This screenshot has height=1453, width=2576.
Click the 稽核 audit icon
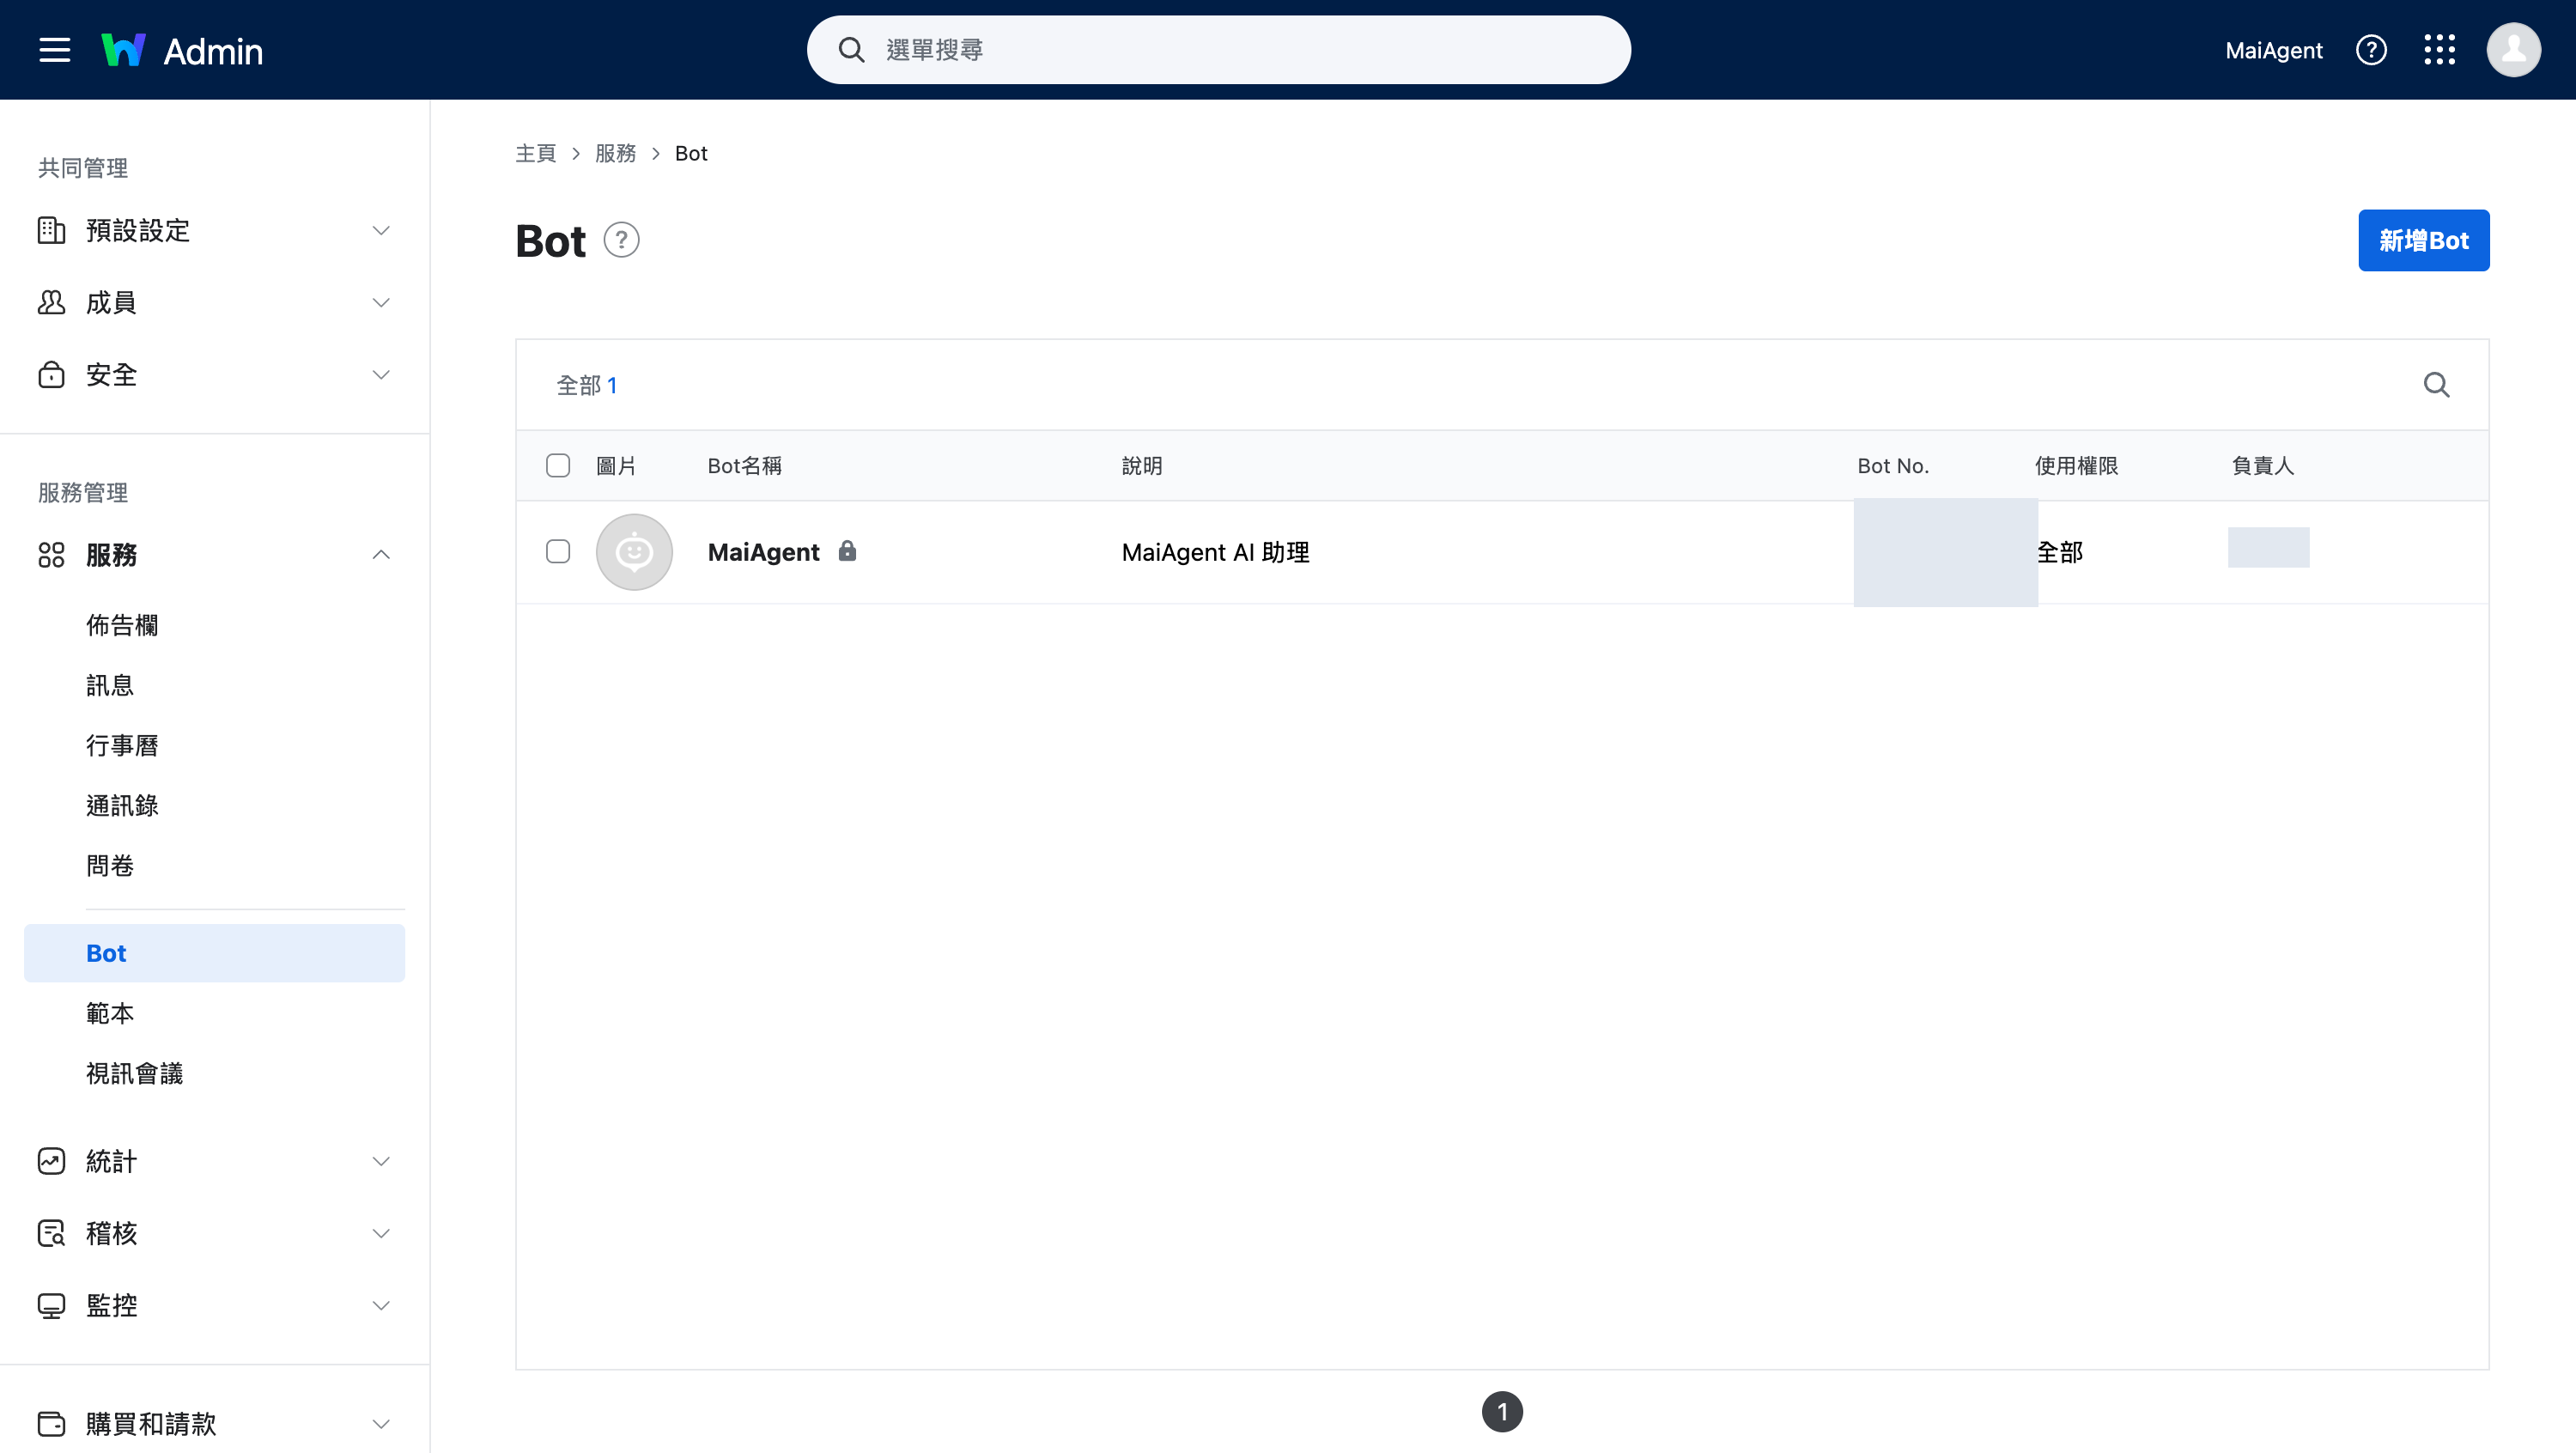tap(51, 1233)
